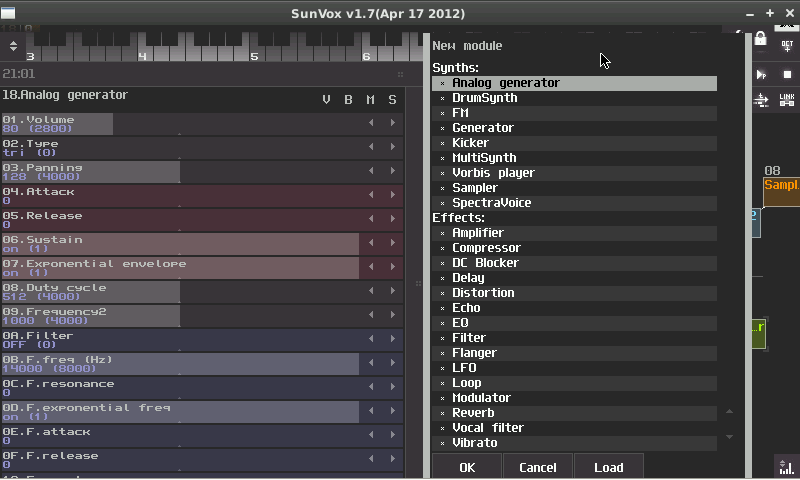The width and height of the screenshot is (800, 480).
Task: Select Filter effect in the list
Action: point(574,338)
